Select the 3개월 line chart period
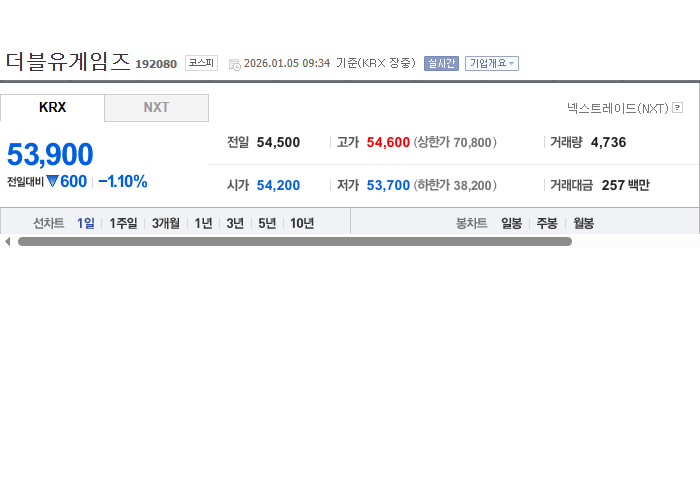 pos(166,223)
